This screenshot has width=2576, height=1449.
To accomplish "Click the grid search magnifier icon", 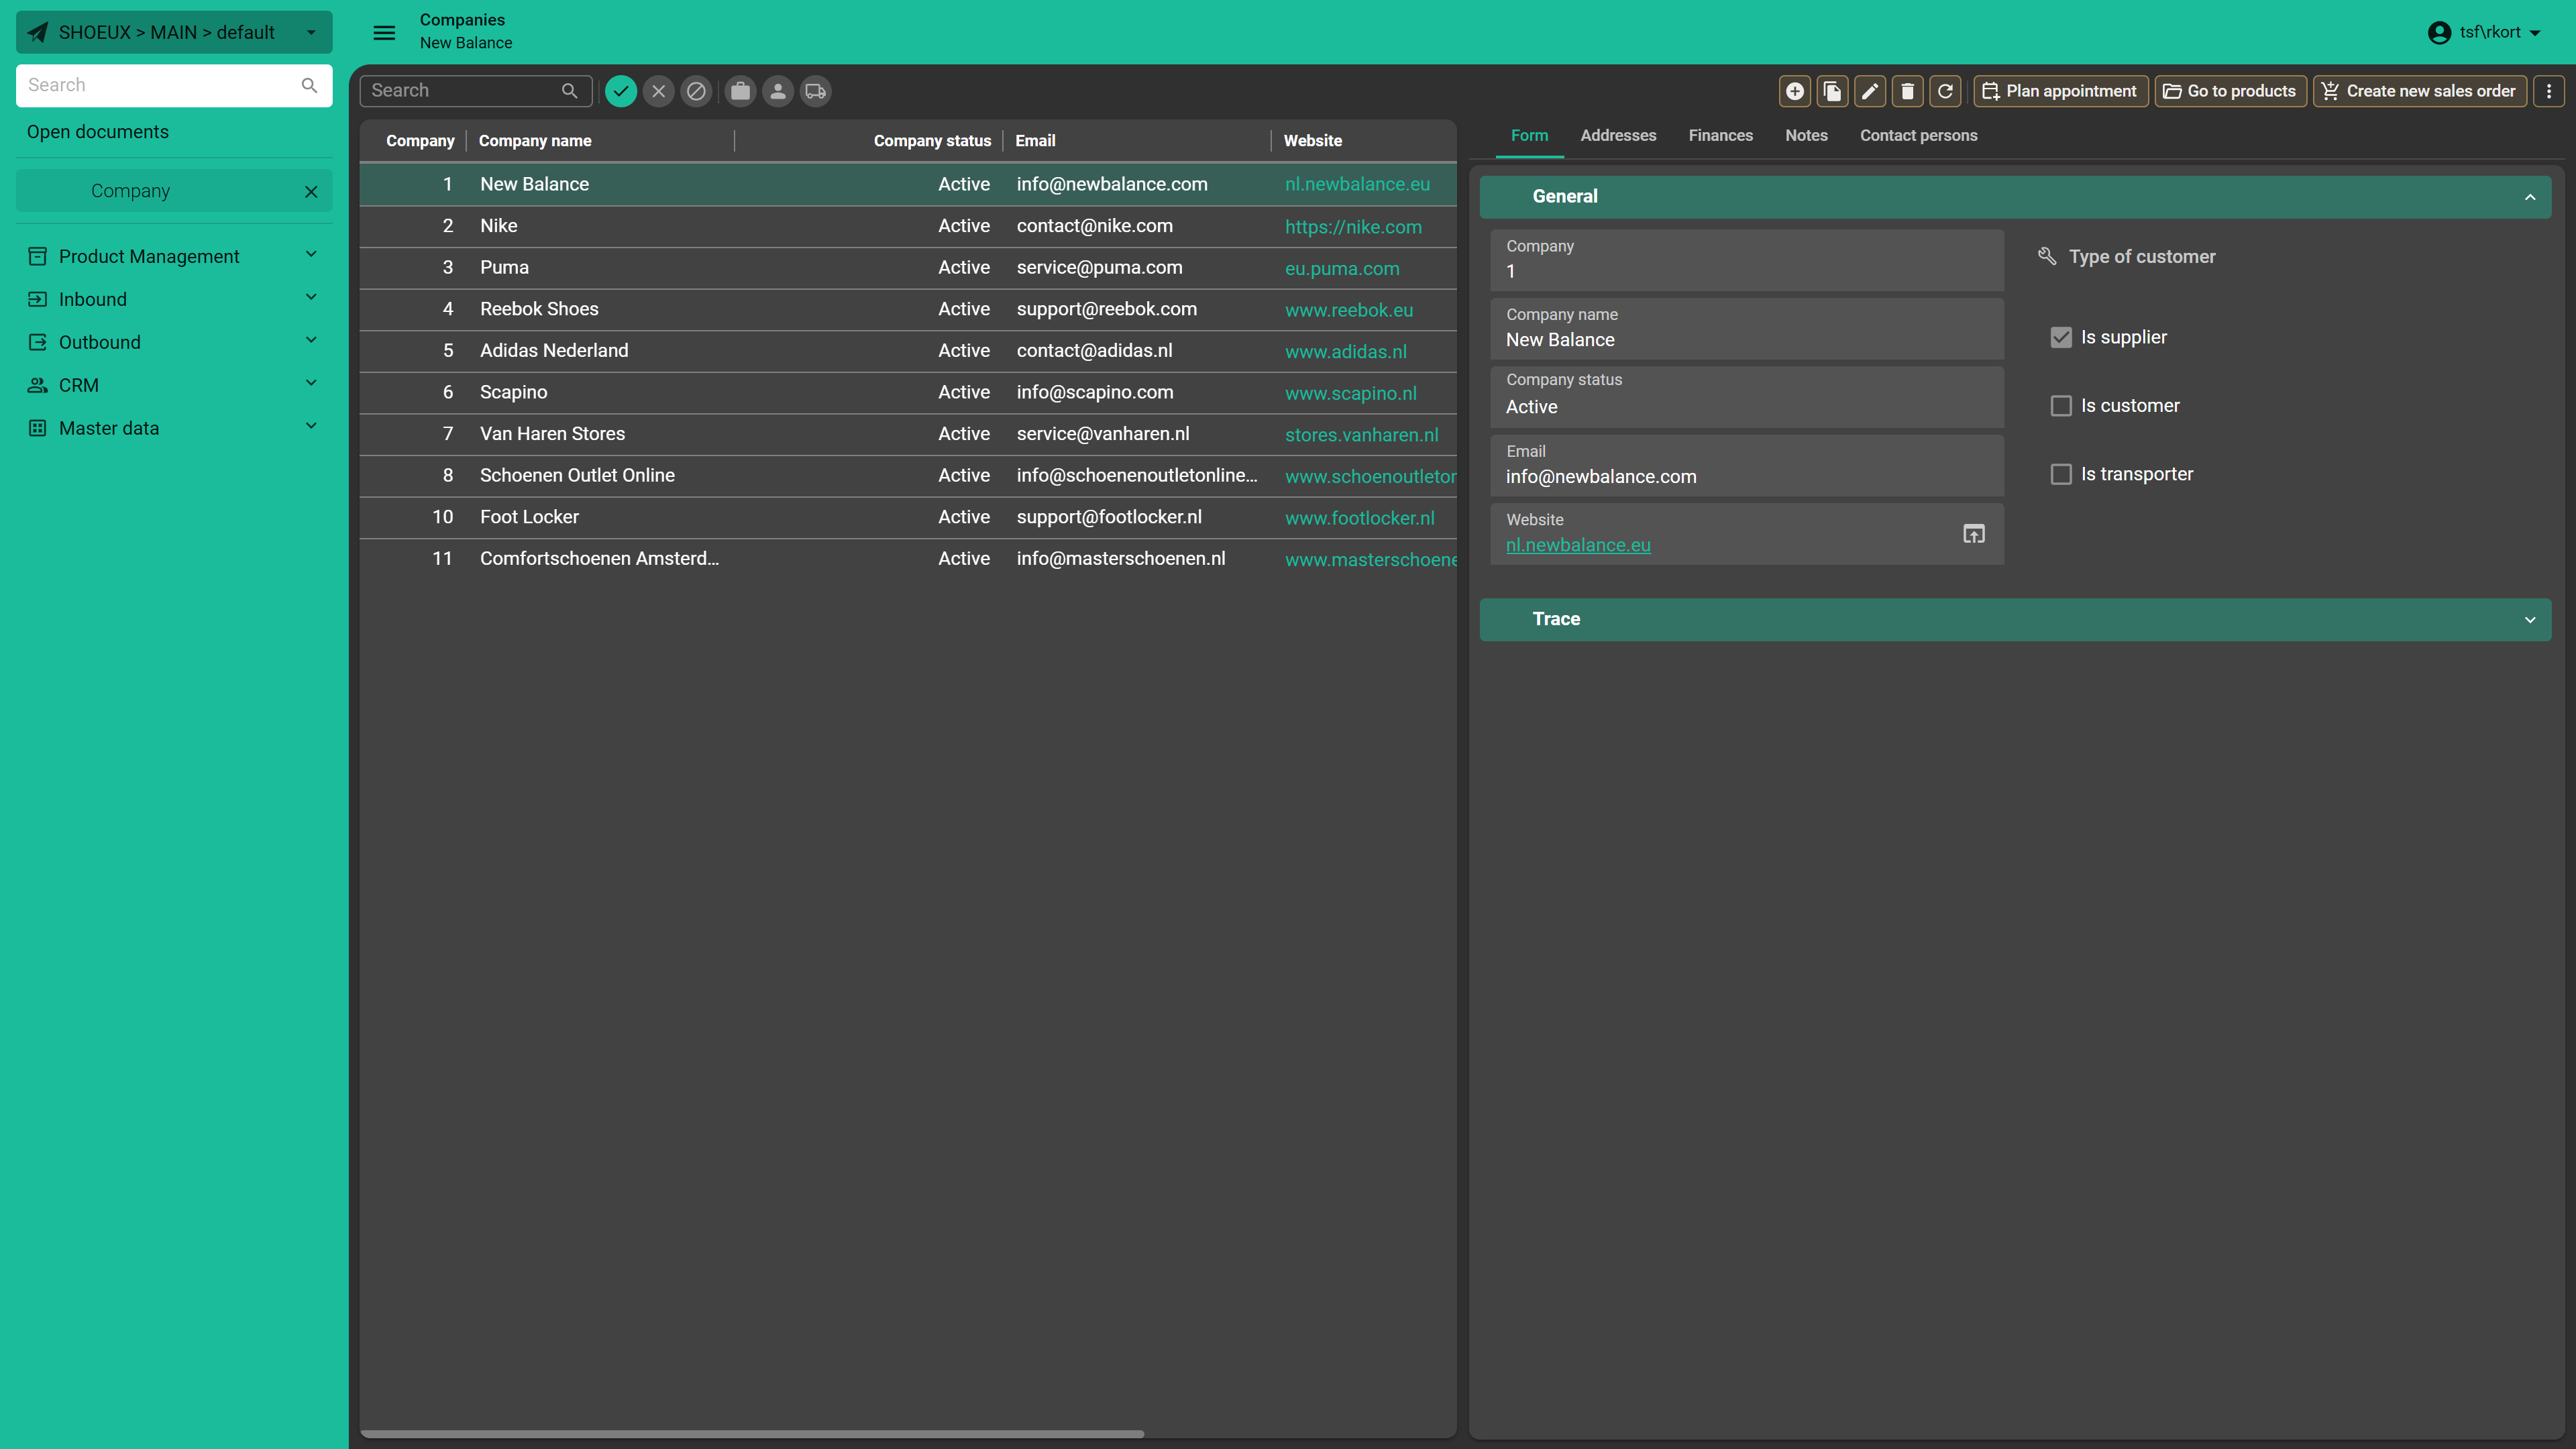I will pos(569,91).
